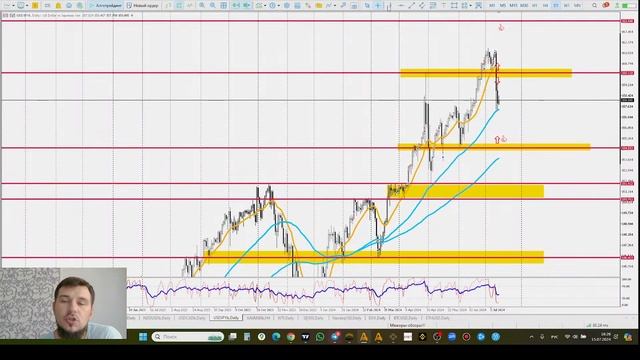The width and height of the screenshot is (640, 360).
Task: Switch to the XAUUSD,H4 chart tab
Action: point(258,318)
